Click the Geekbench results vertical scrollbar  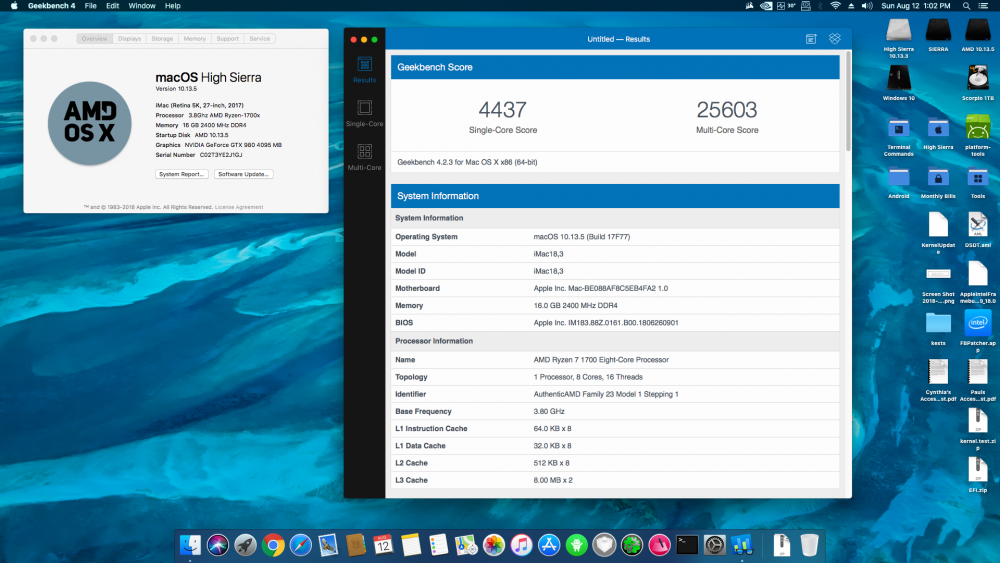tap(848, 102)
